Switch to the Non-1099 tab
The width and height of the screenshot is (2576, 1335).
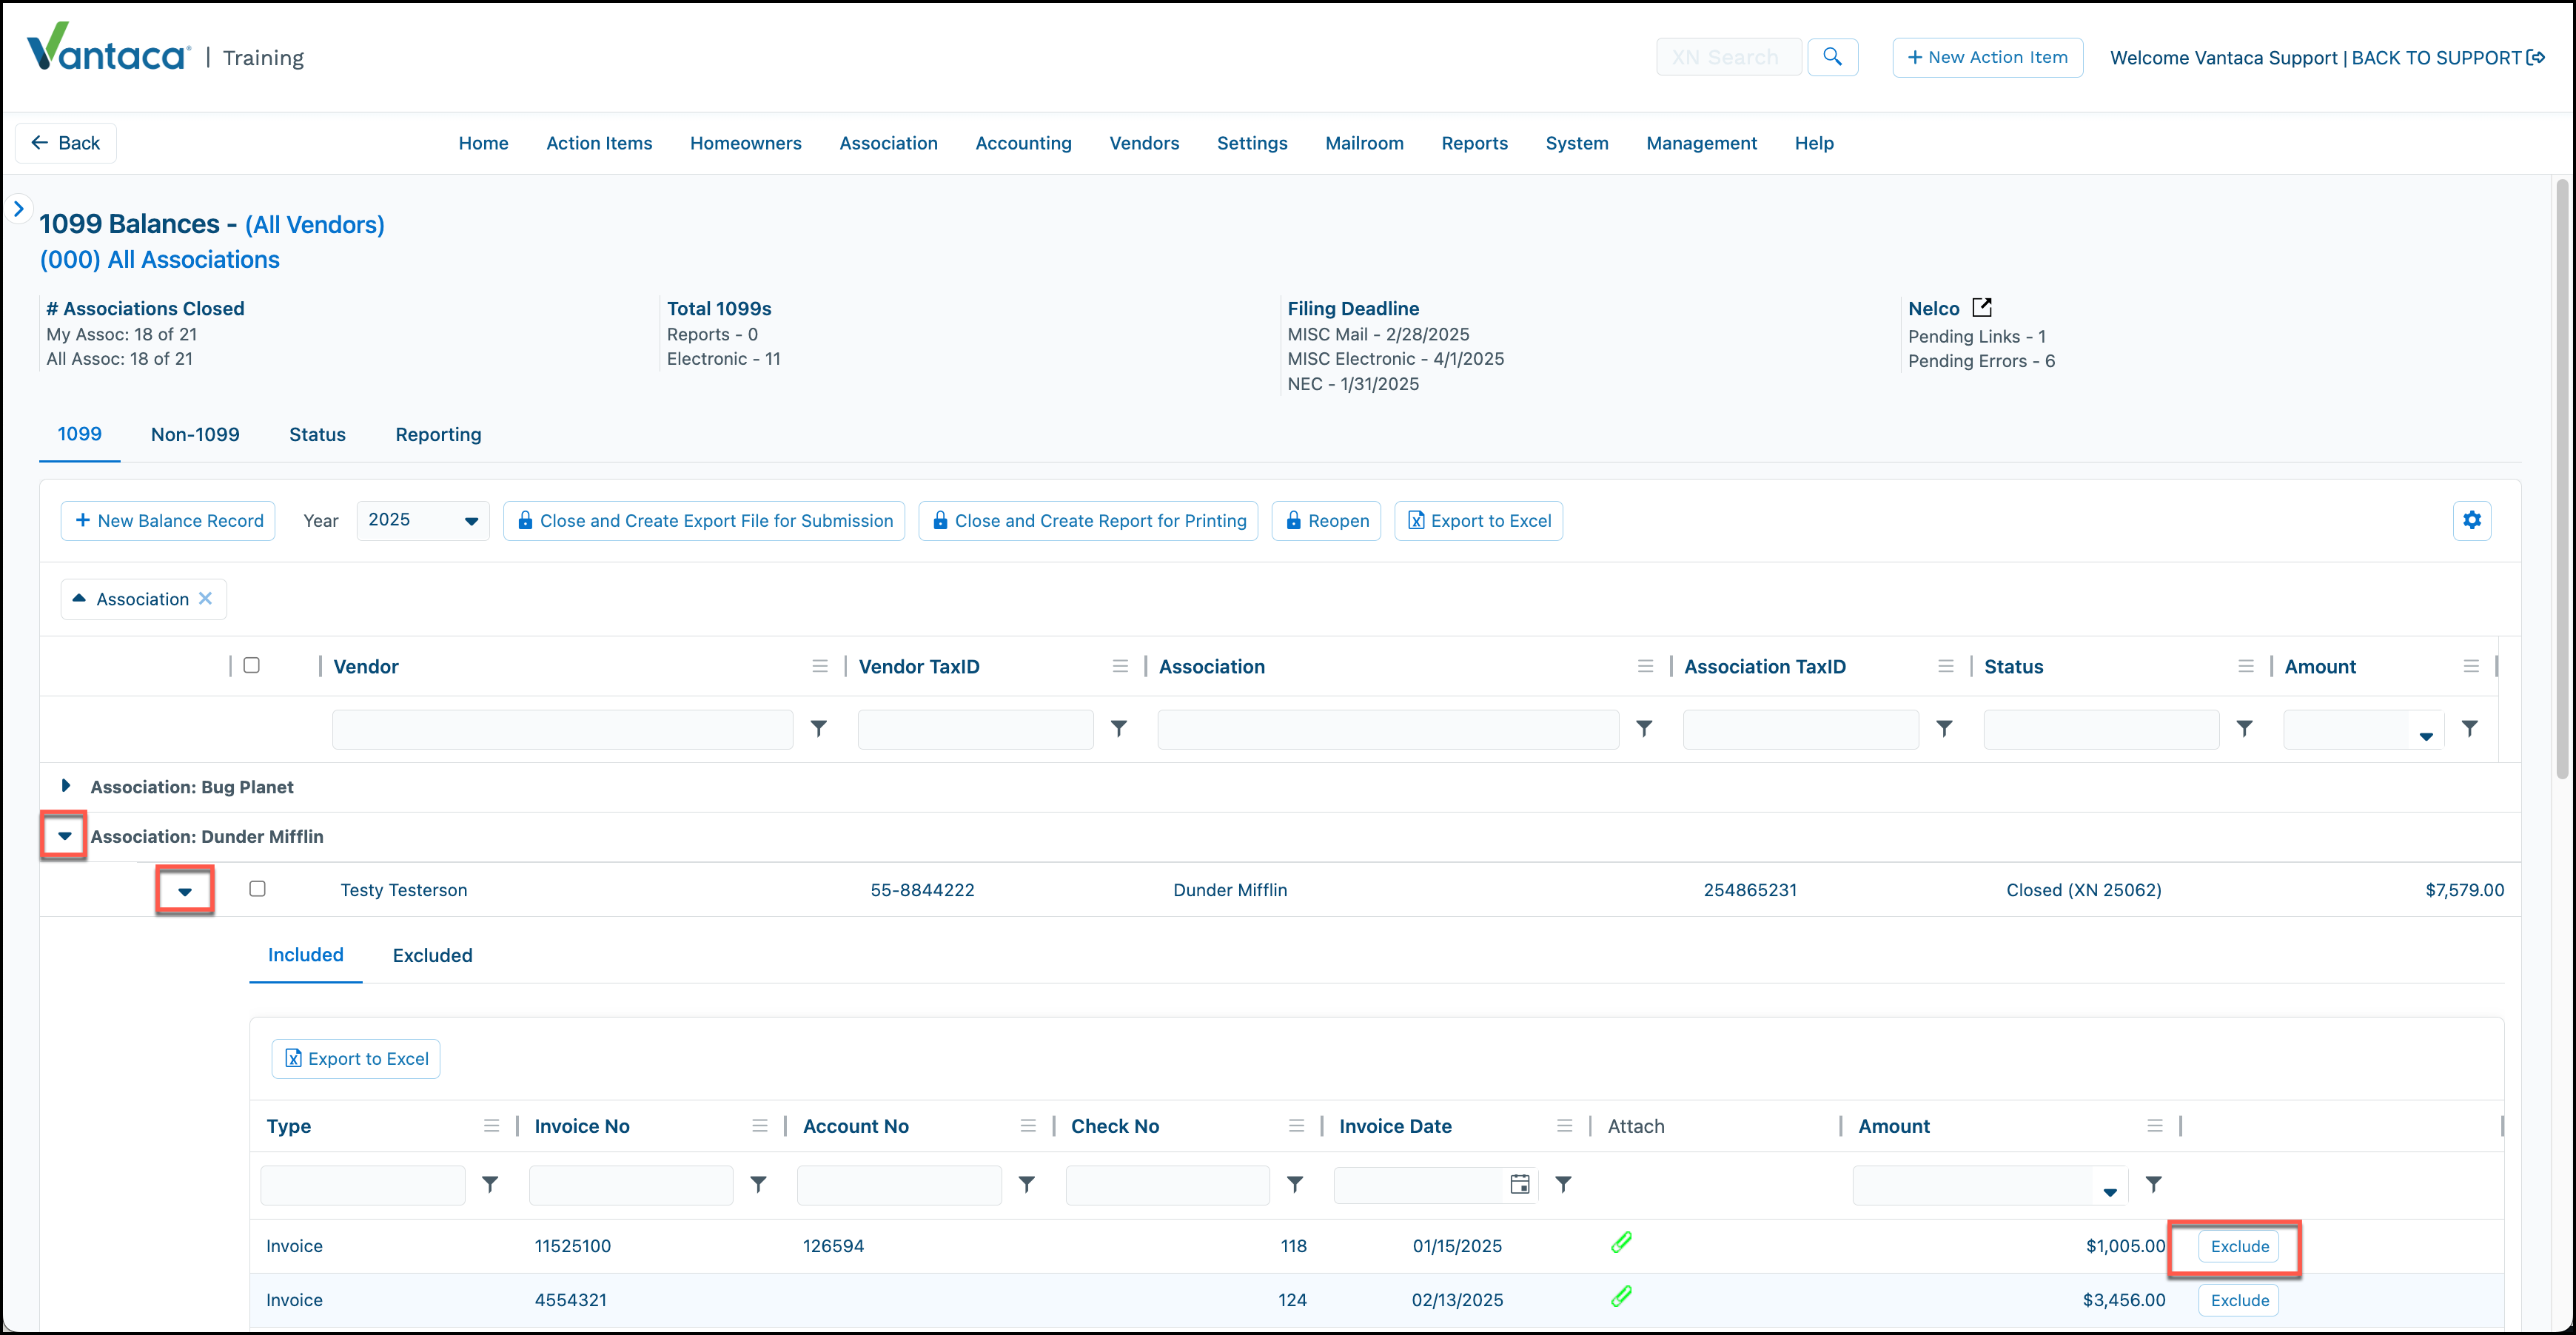(x=195, y=434)
